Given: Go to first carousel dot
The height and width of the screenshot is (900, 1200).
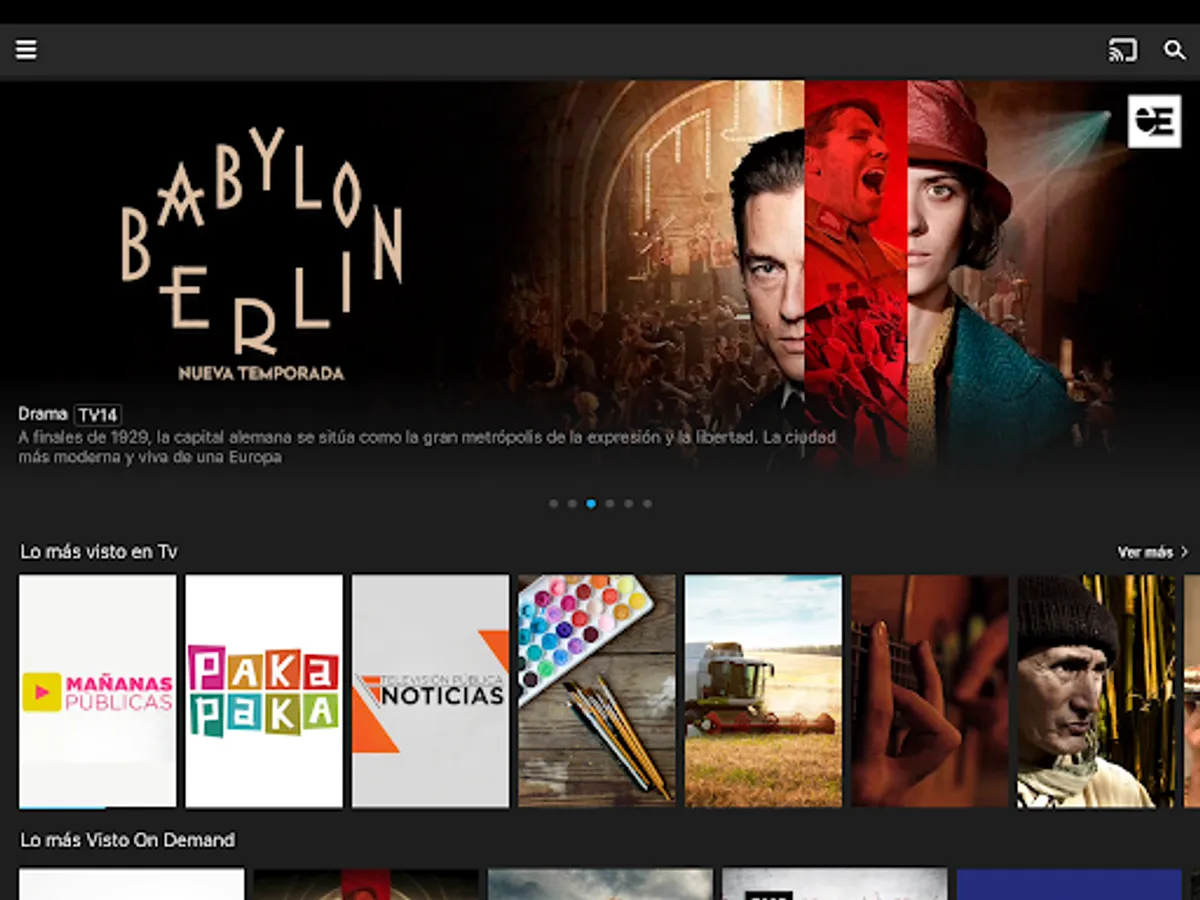Looking at the screenshot, I should coord(554,503).
